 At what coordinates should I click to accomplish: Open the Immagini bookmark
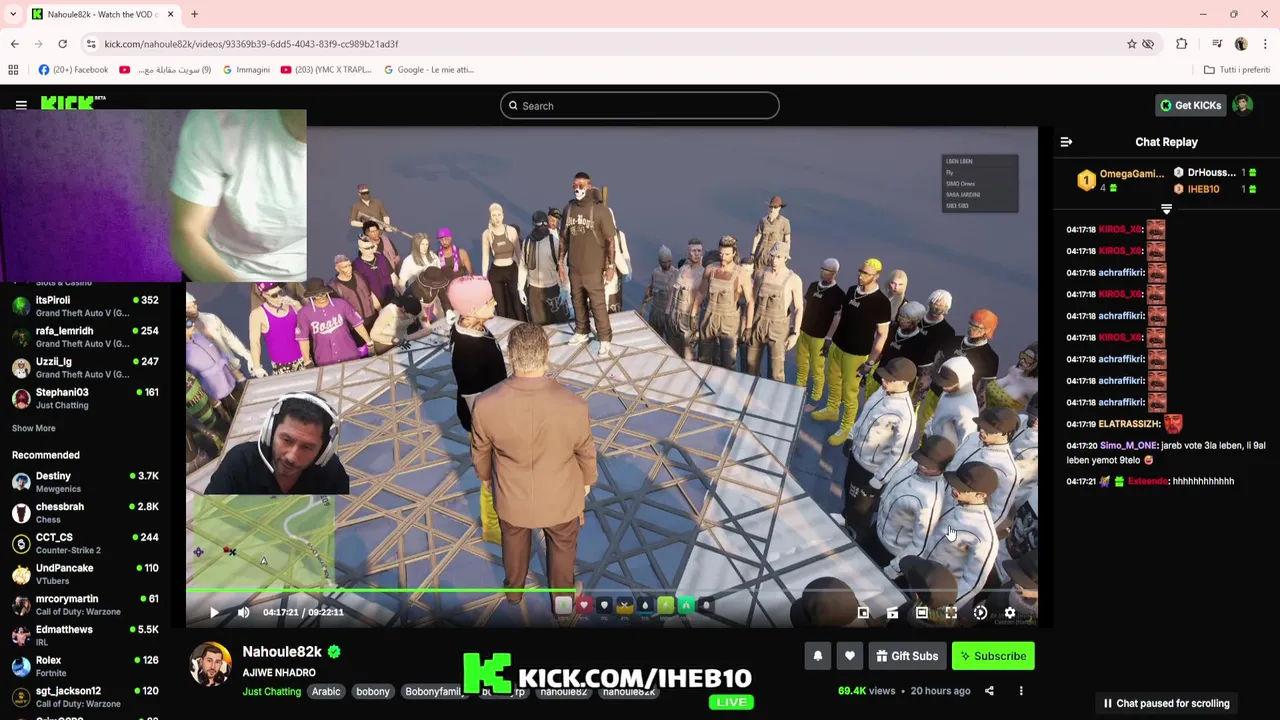click(x=246, y=70)
